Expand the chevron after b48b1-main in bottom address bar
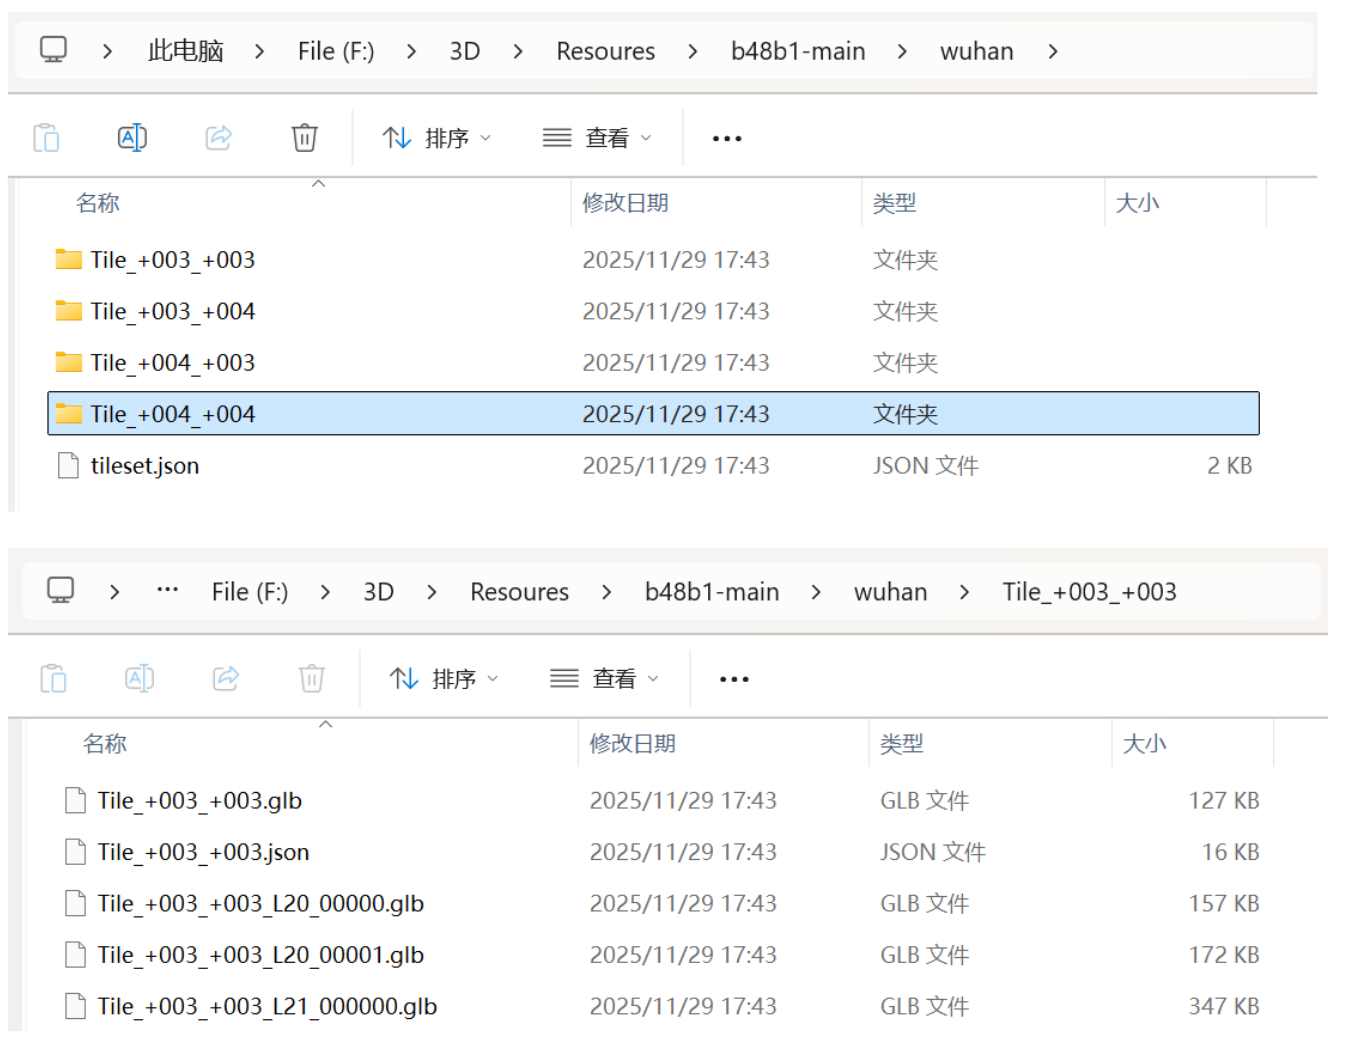1358x1038 pixels. [816, 592]
